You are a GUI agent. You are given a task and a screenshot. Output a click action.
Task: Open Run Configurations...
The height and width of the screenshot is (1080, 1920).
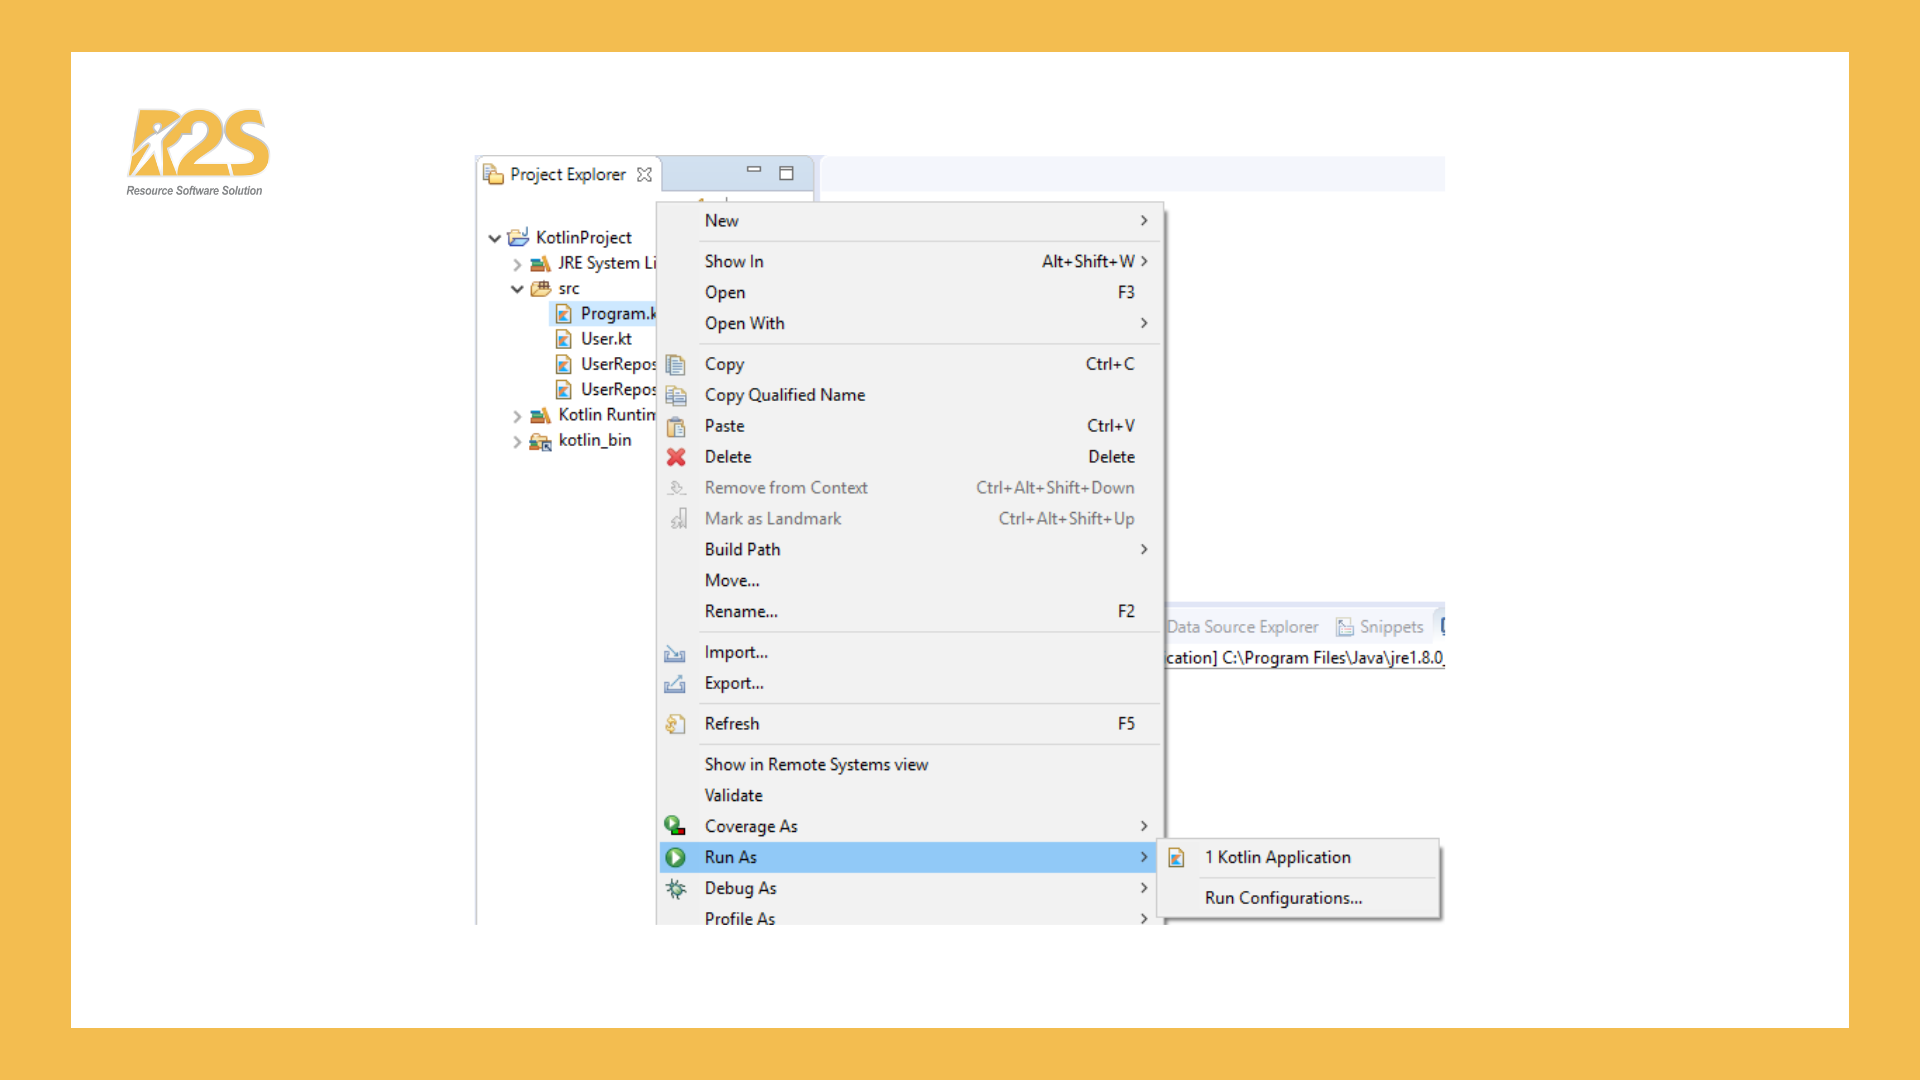[1283, 898]
